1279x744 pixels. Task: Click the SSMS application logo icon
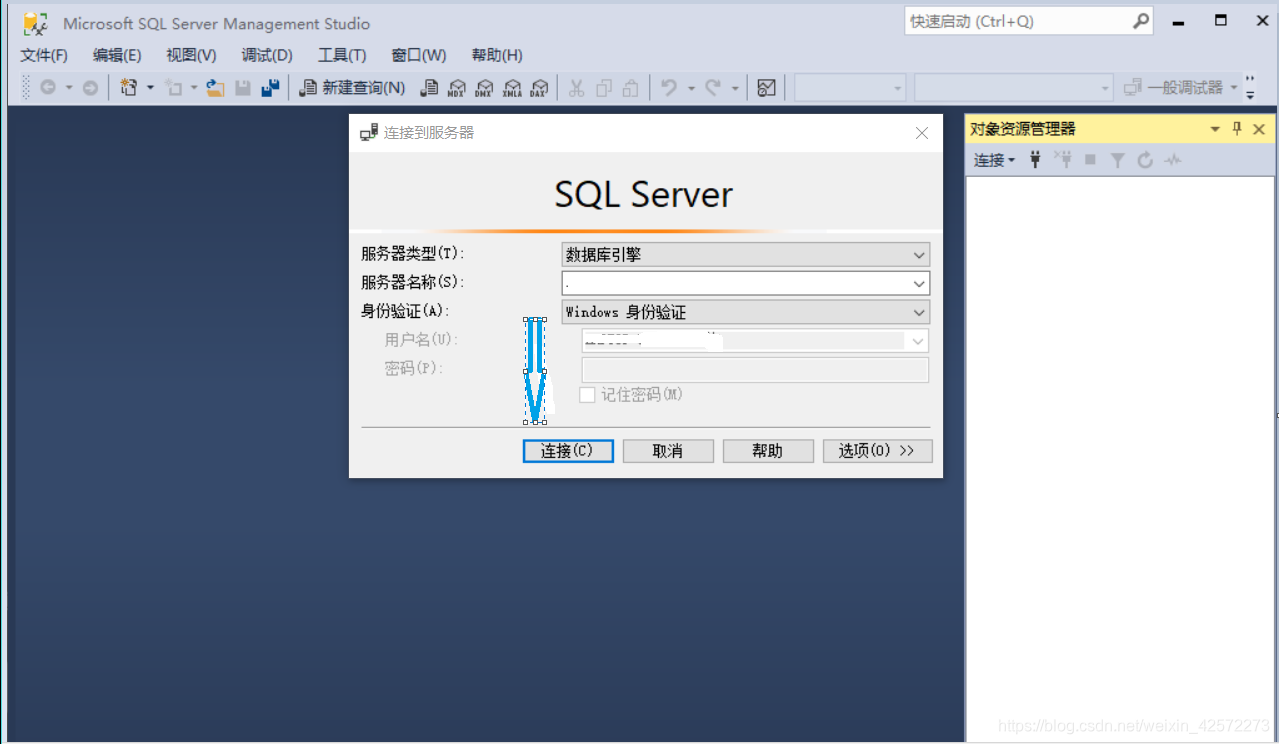36,23
